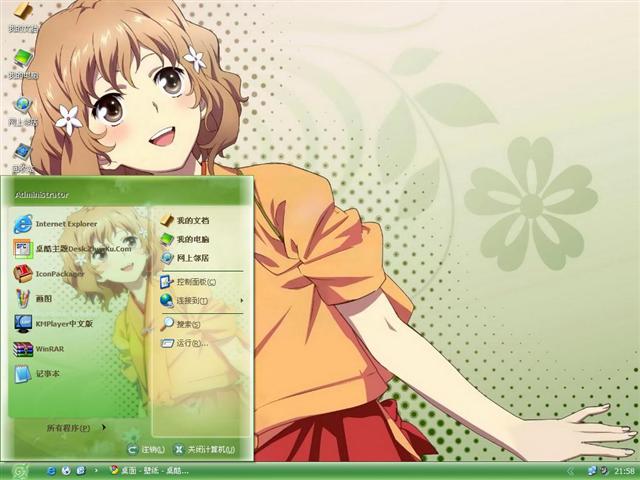Expand the quick launch overflow chevron
640x480 pixels.
96,471
